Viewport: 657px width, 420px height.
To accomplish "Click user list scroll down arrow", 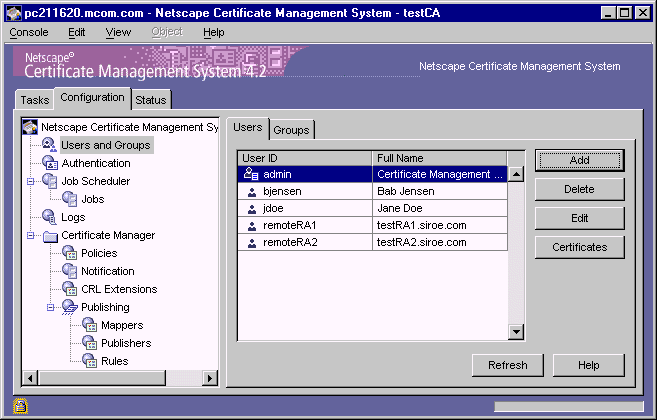I will pos(516,332).
